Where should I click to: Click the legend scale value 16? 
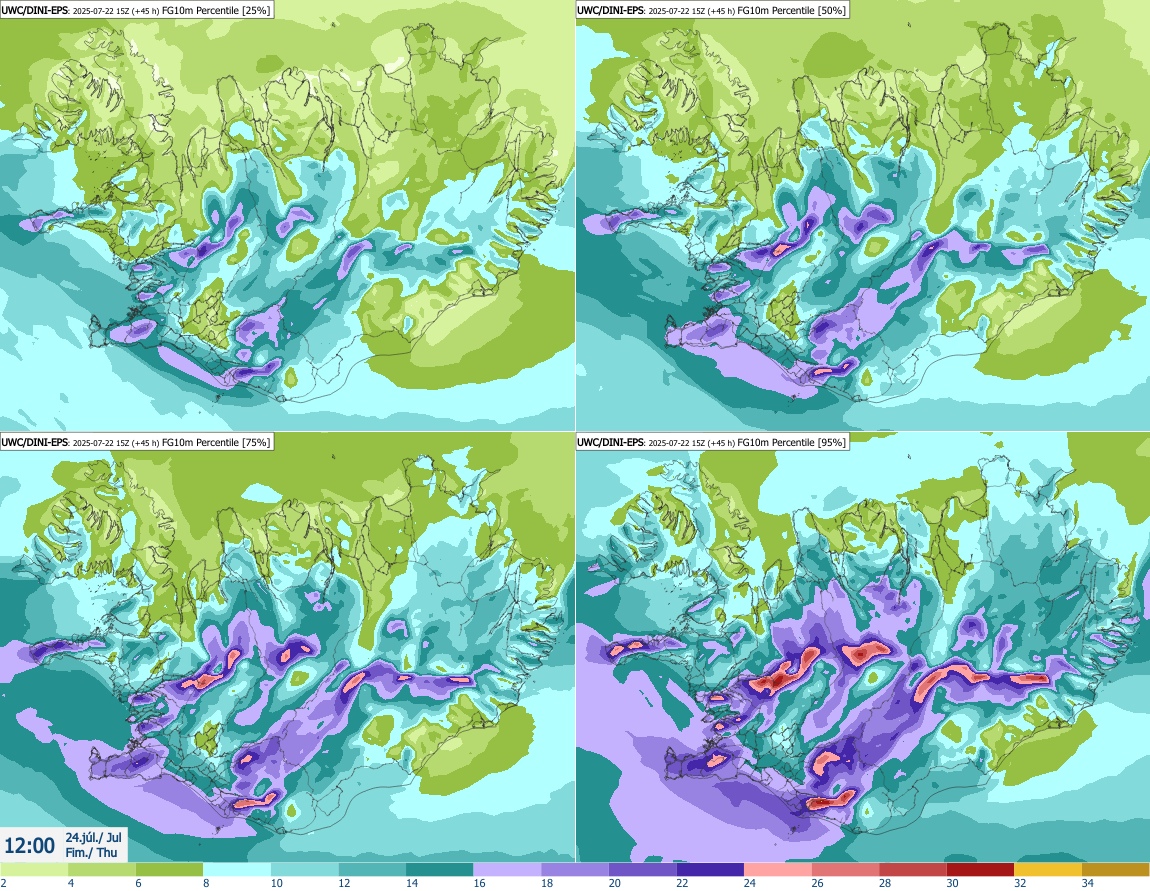[479, 883]
